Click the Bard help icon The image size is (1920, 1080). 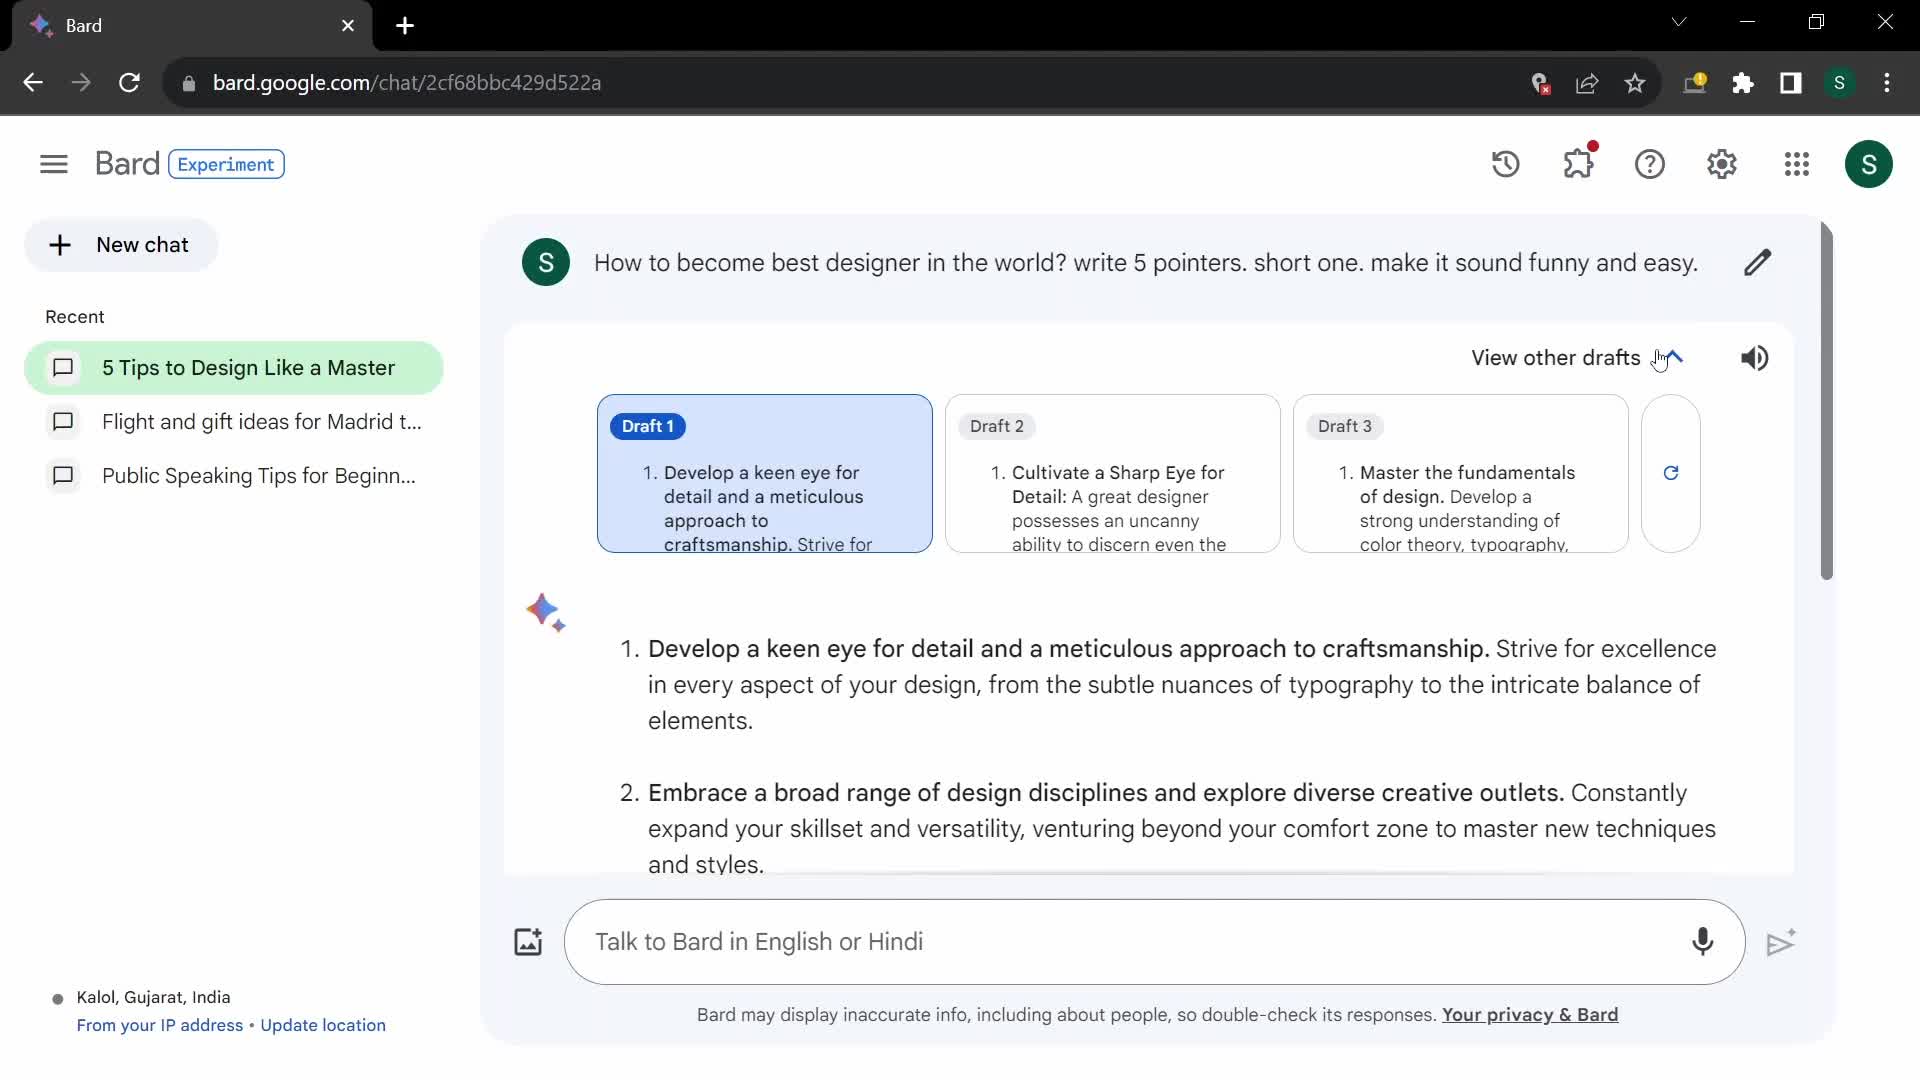(1651, 164)
